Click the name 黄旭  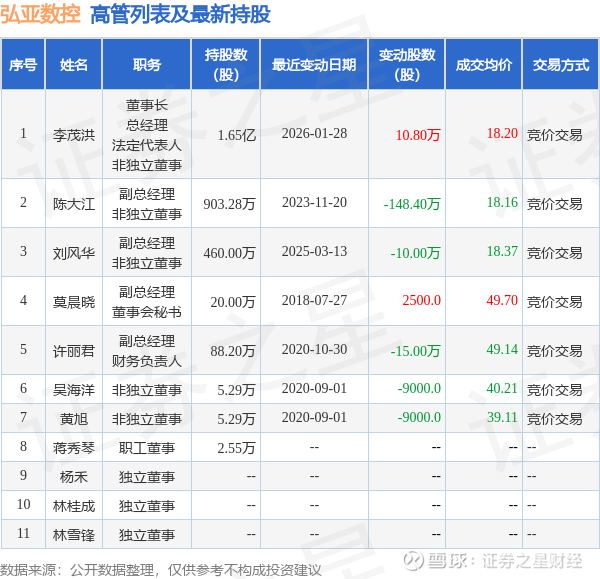74,419
